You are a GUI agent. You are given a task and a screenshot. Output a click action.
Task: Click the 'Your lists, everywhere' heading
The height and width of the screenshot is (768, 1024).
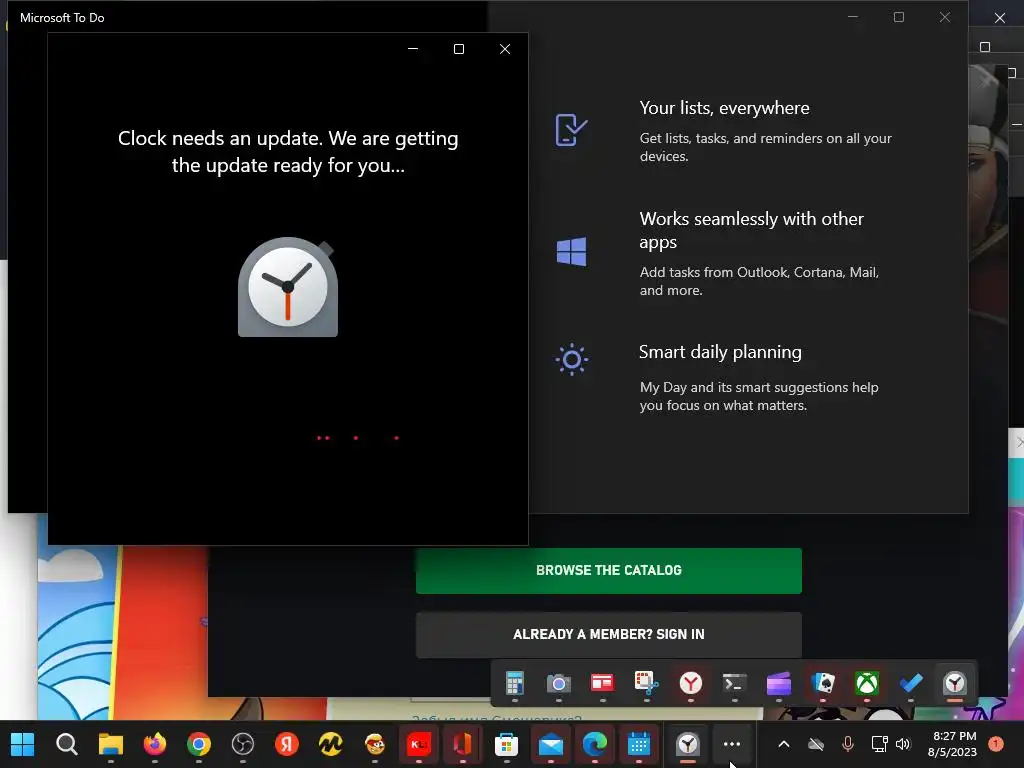724,108
